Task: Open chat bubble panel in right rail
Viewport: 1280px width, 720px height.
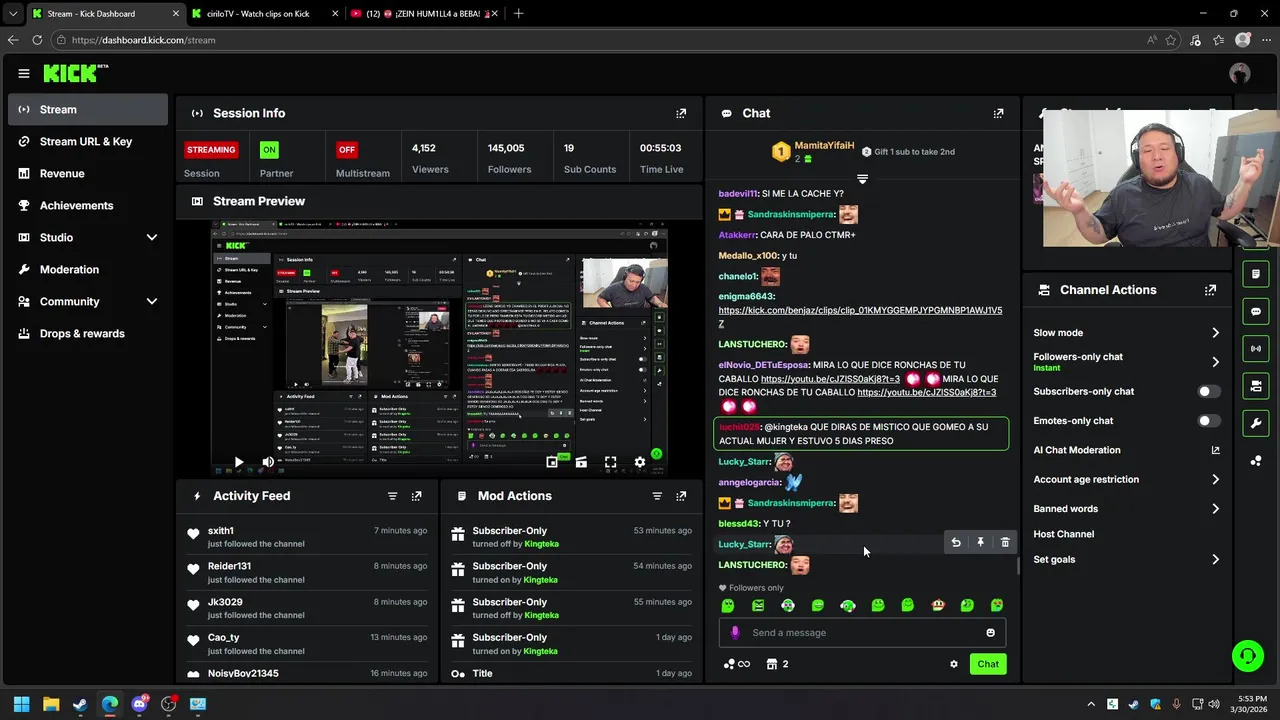Action: click(x=1256, y=311)
